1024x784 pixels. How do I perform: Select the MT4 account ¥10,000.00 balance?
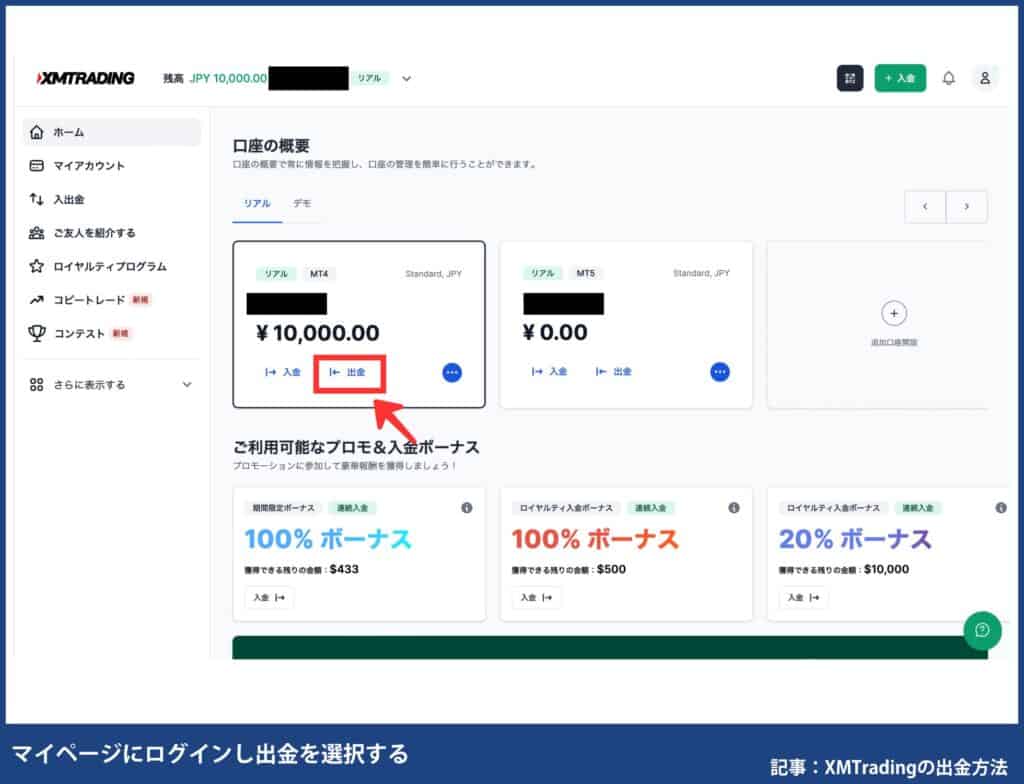tap(317, 333)
